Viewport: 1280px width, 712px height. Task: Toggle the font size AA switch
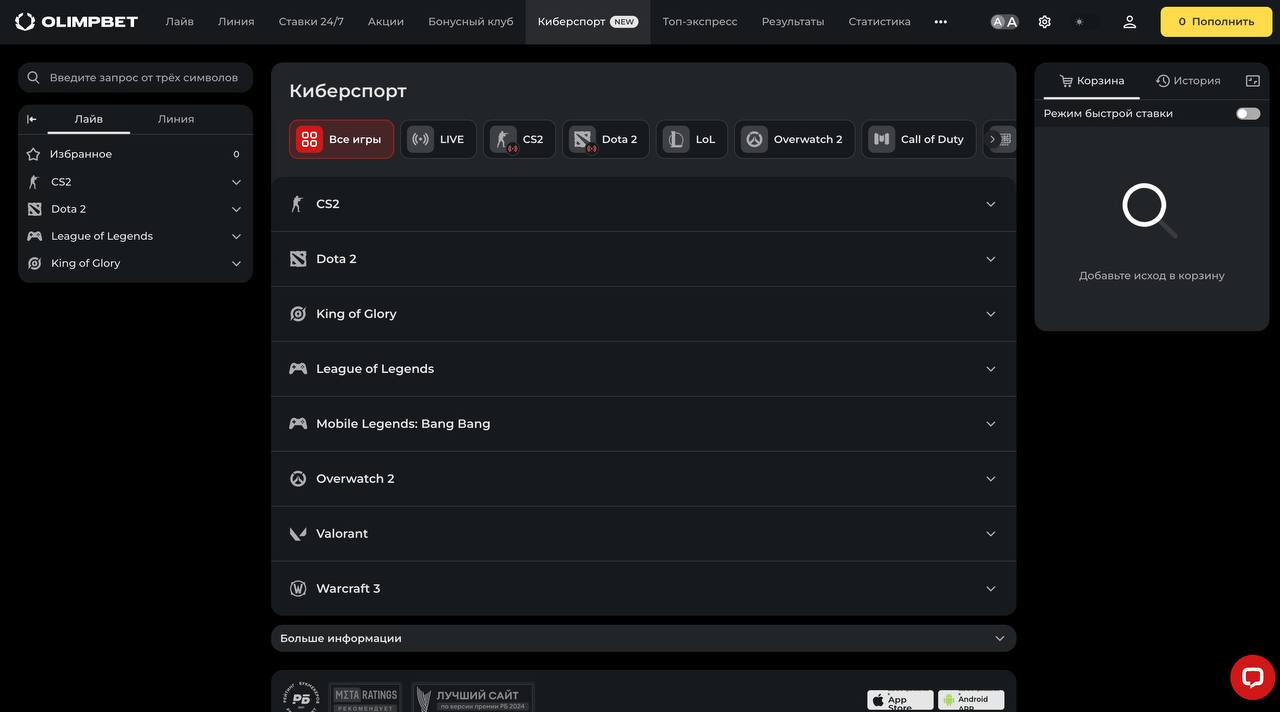pos(1005,21)
